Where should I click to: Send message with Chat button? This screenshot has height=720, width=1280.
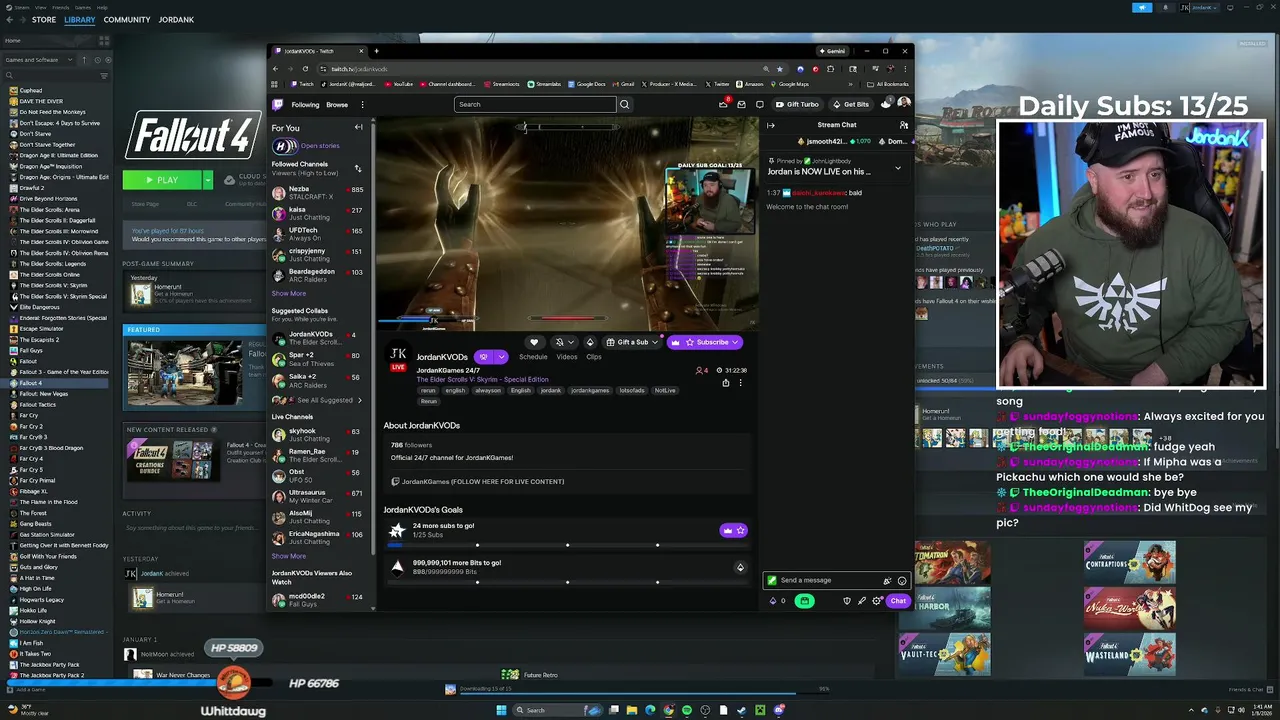point(898,601)
